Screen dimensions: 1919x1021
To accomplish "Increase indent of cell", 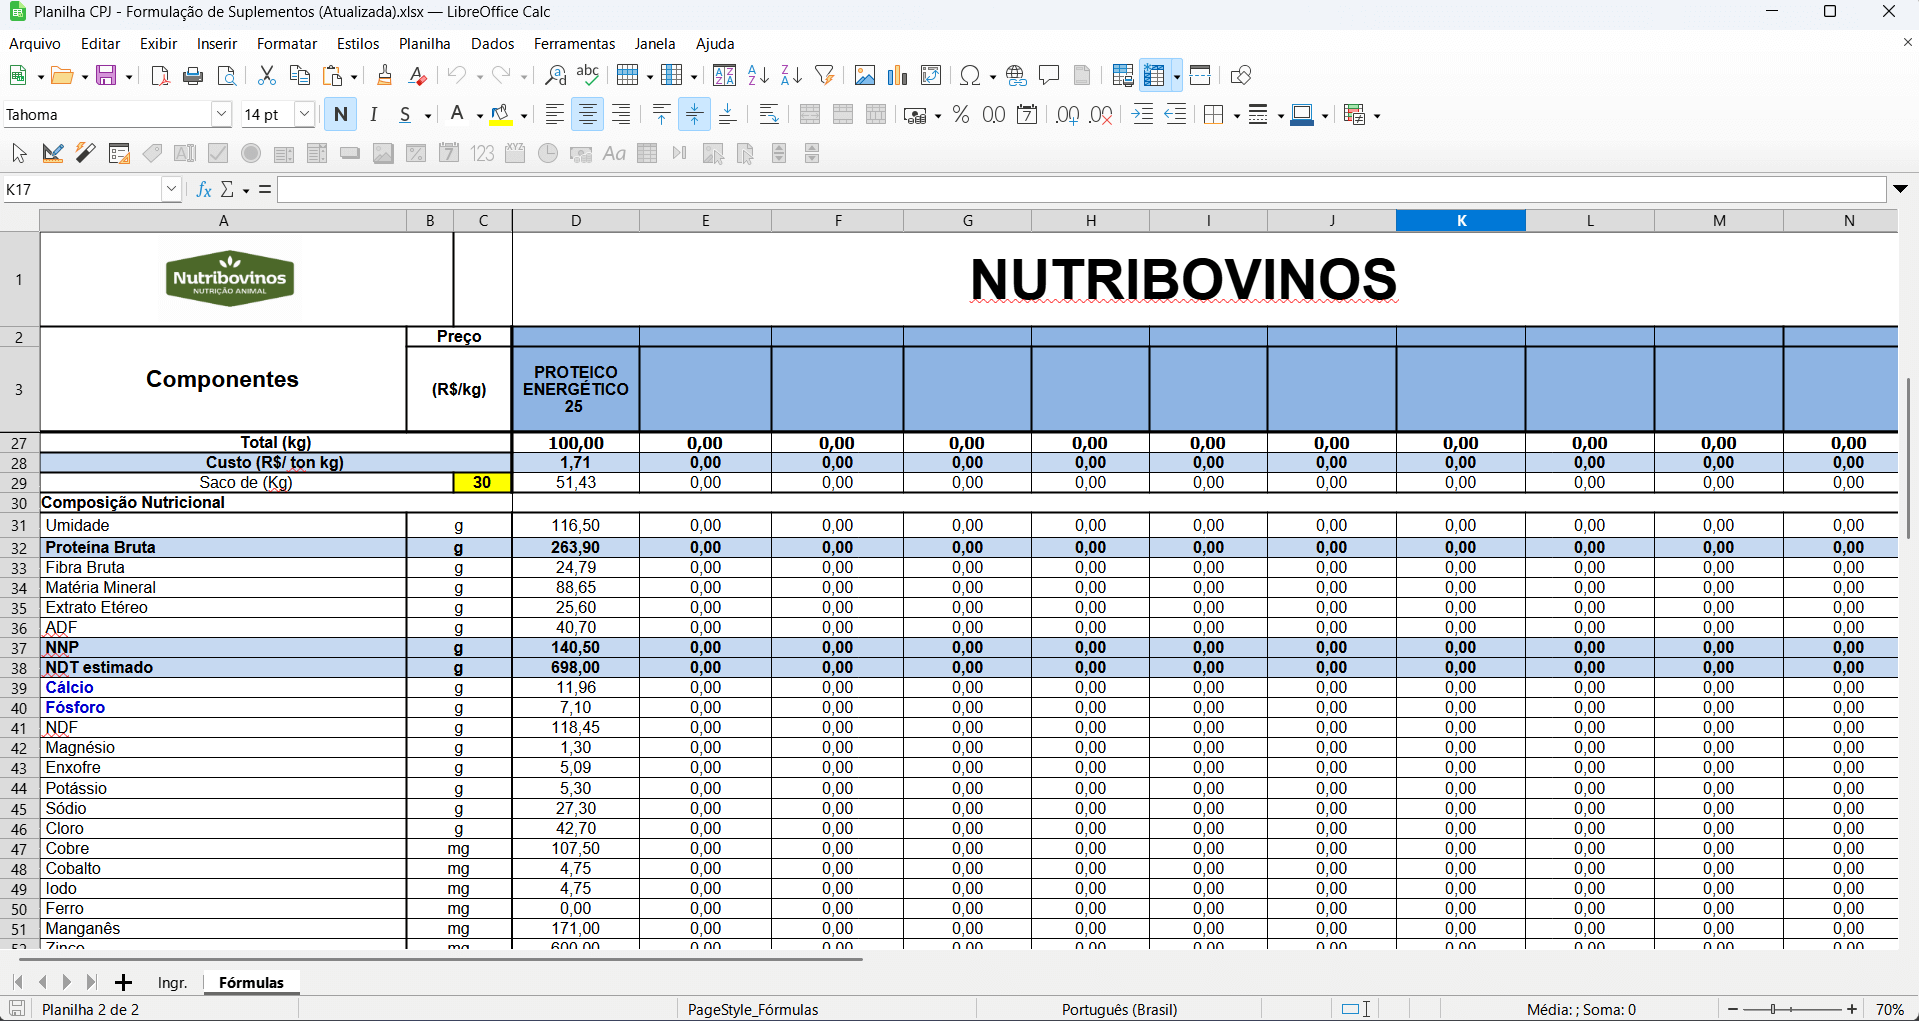I will click(x=1142, y=115).
